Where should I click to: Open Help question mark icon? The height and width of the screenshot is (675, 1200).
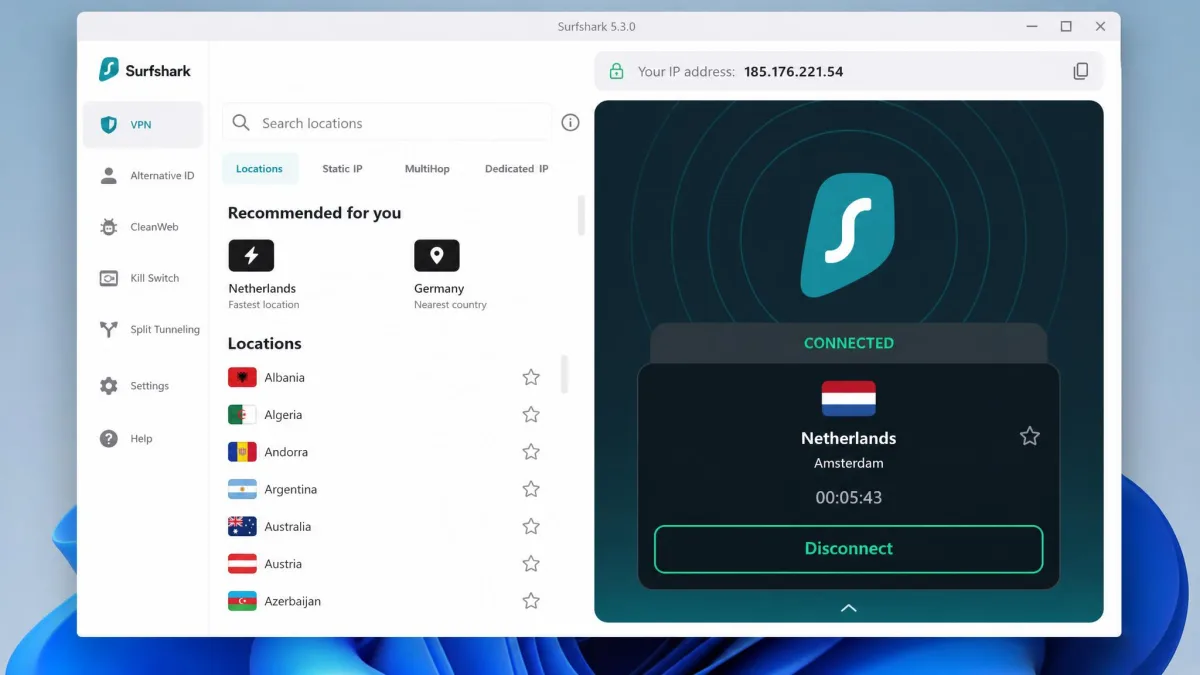tap(109, 438)
